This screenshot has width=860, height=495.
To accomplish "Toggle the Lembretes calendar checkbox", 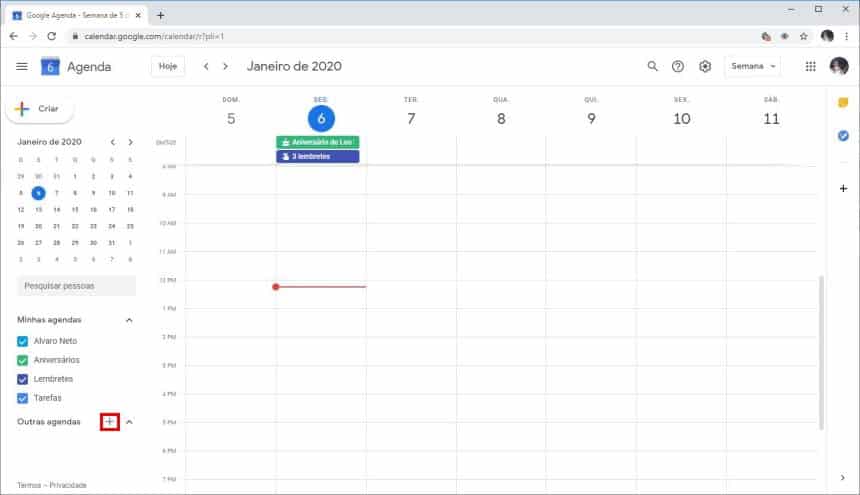I will pyautogui.click(x=22, y=379).
